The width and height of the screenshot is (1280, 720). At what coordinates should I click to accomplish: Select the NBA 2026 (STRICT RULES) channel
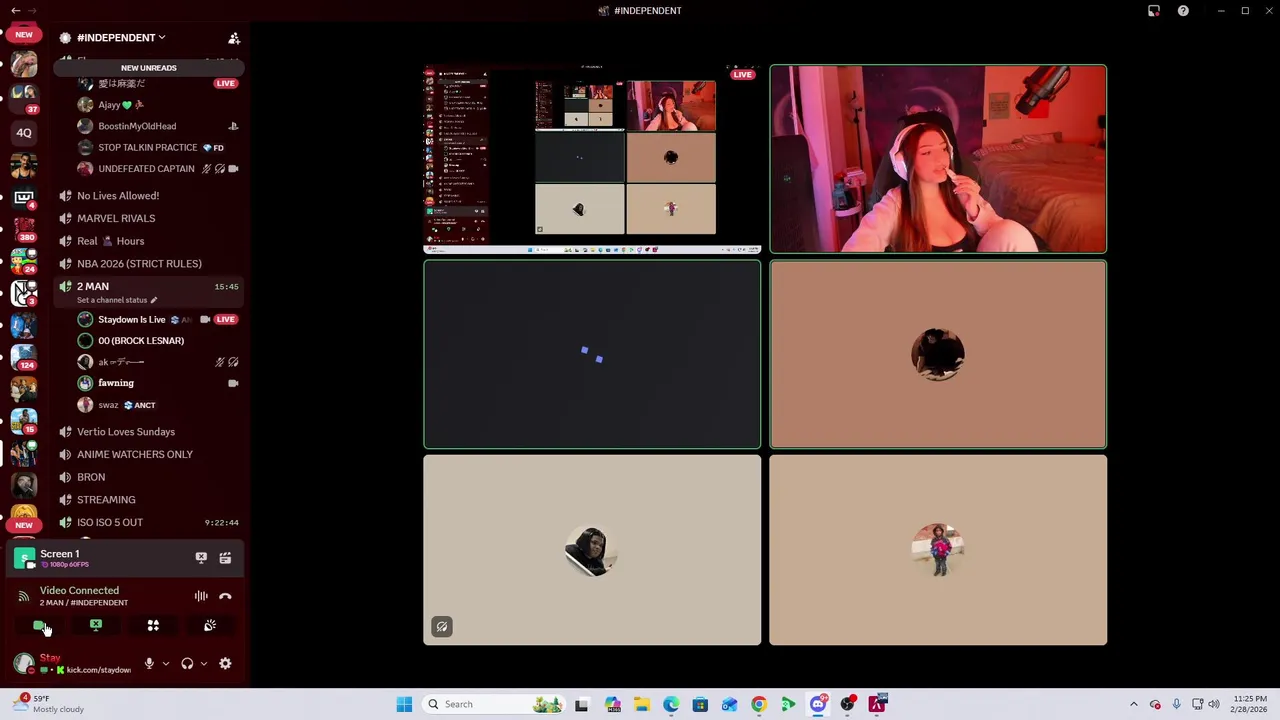[x=139, y=264]
